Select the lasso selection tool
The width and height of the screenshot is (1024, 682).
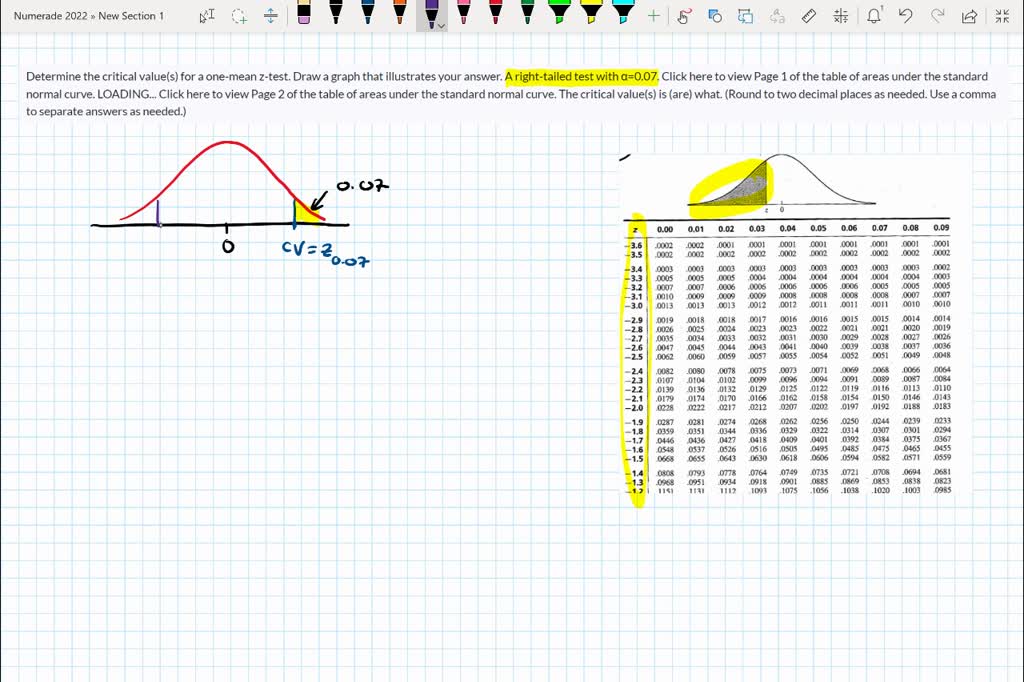[x=238, y=15]
